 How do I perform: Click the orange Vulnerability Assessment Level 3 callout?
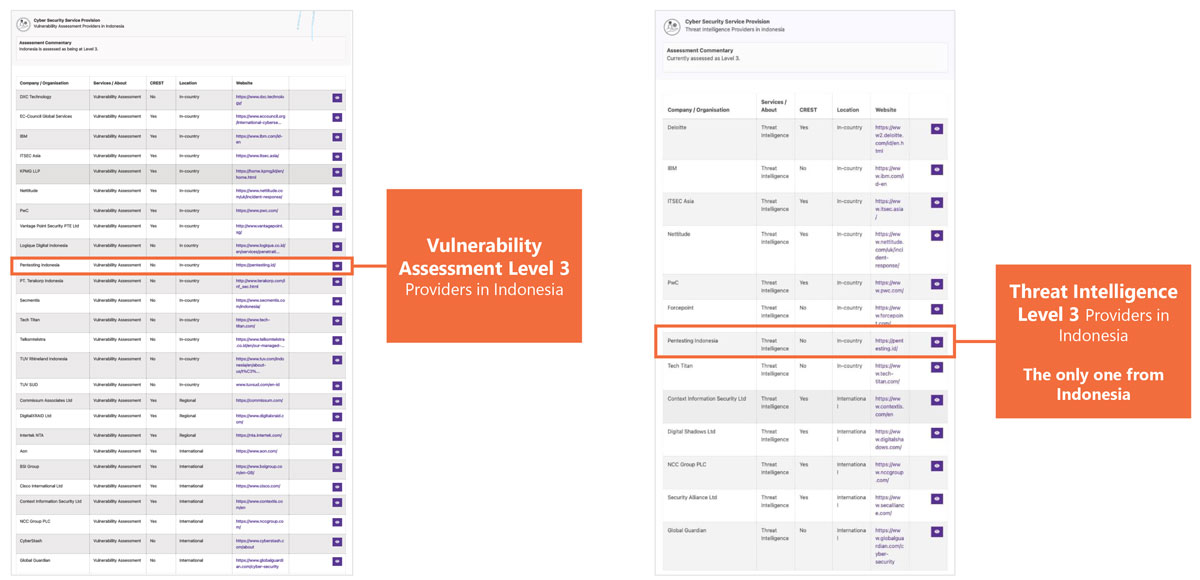tap(484, 266)
